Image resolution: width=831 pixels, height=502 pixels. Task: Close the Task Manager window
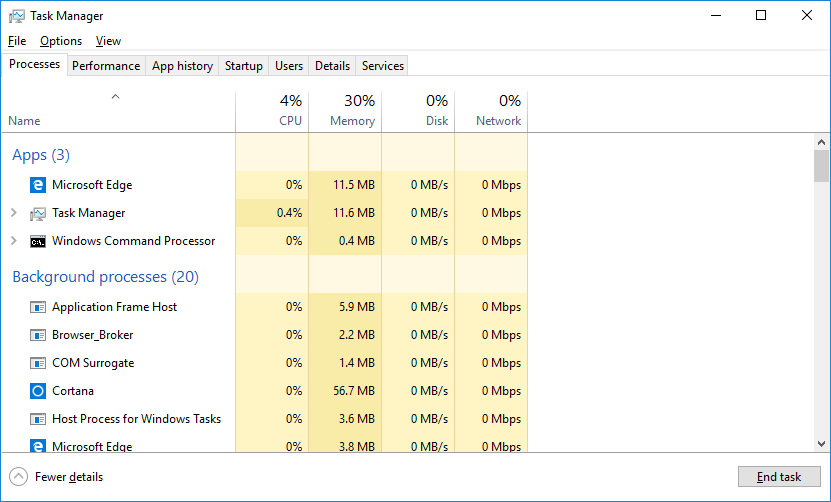pyautogui.click(x=807, y=15)
